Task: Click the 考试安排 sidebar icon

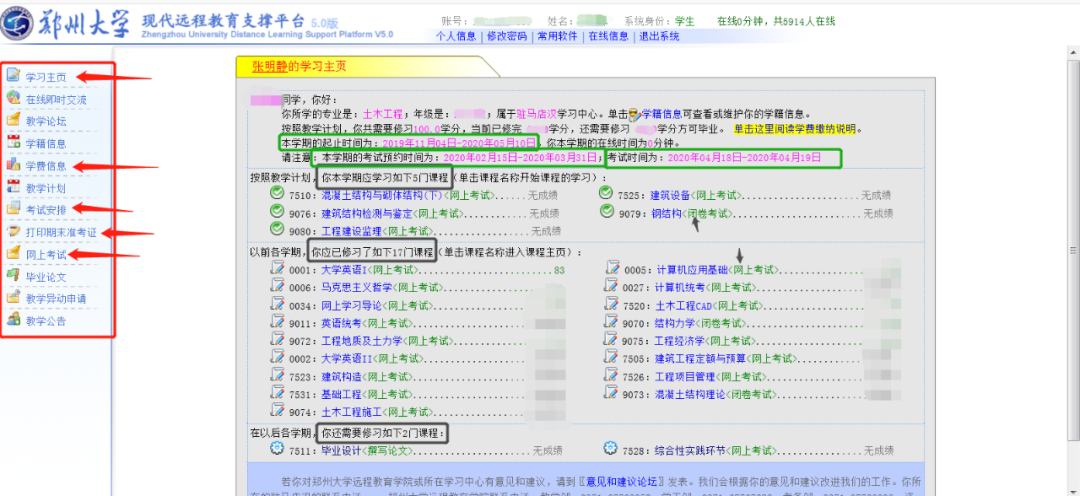Action: [x=13, y=209]
